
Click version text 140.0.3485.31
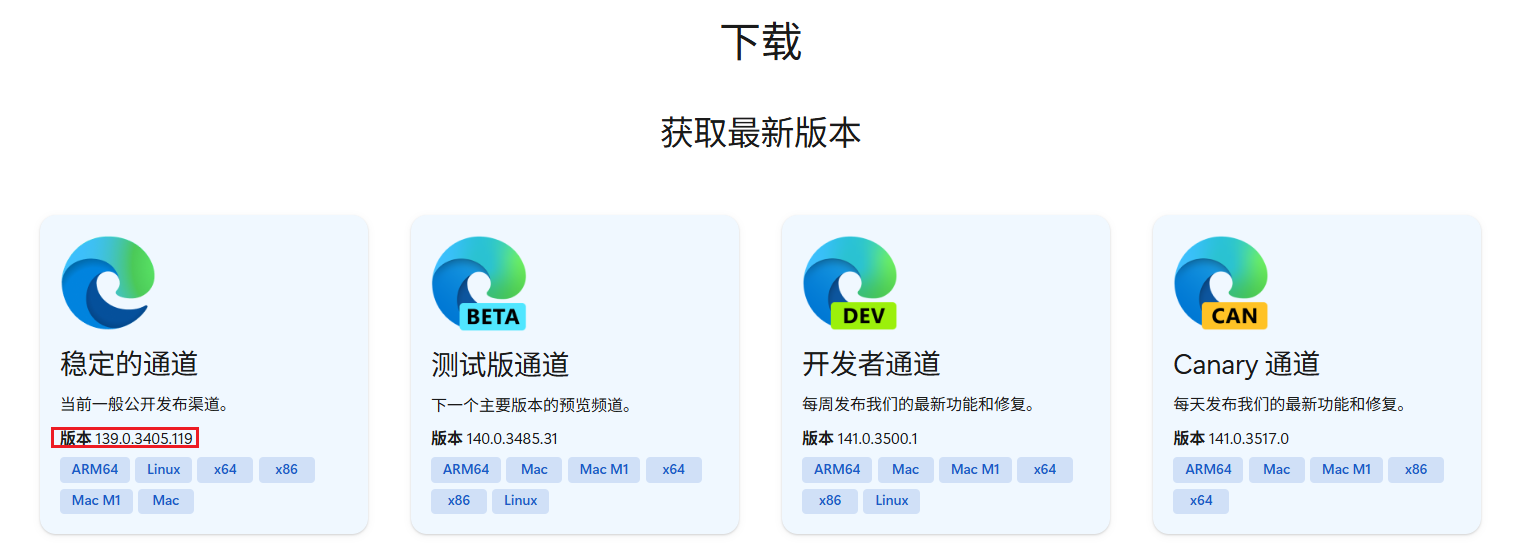[512, 438]
